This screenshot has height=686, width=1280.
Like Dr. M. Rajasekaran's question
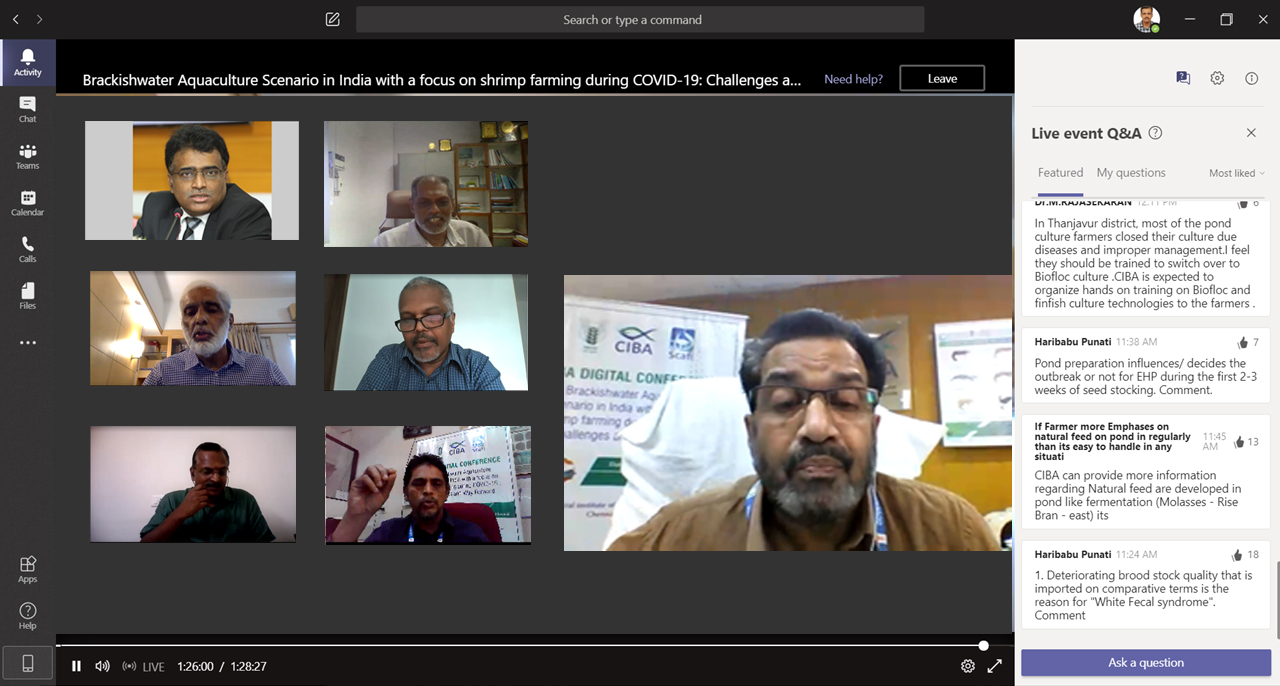click(1243, 202)
